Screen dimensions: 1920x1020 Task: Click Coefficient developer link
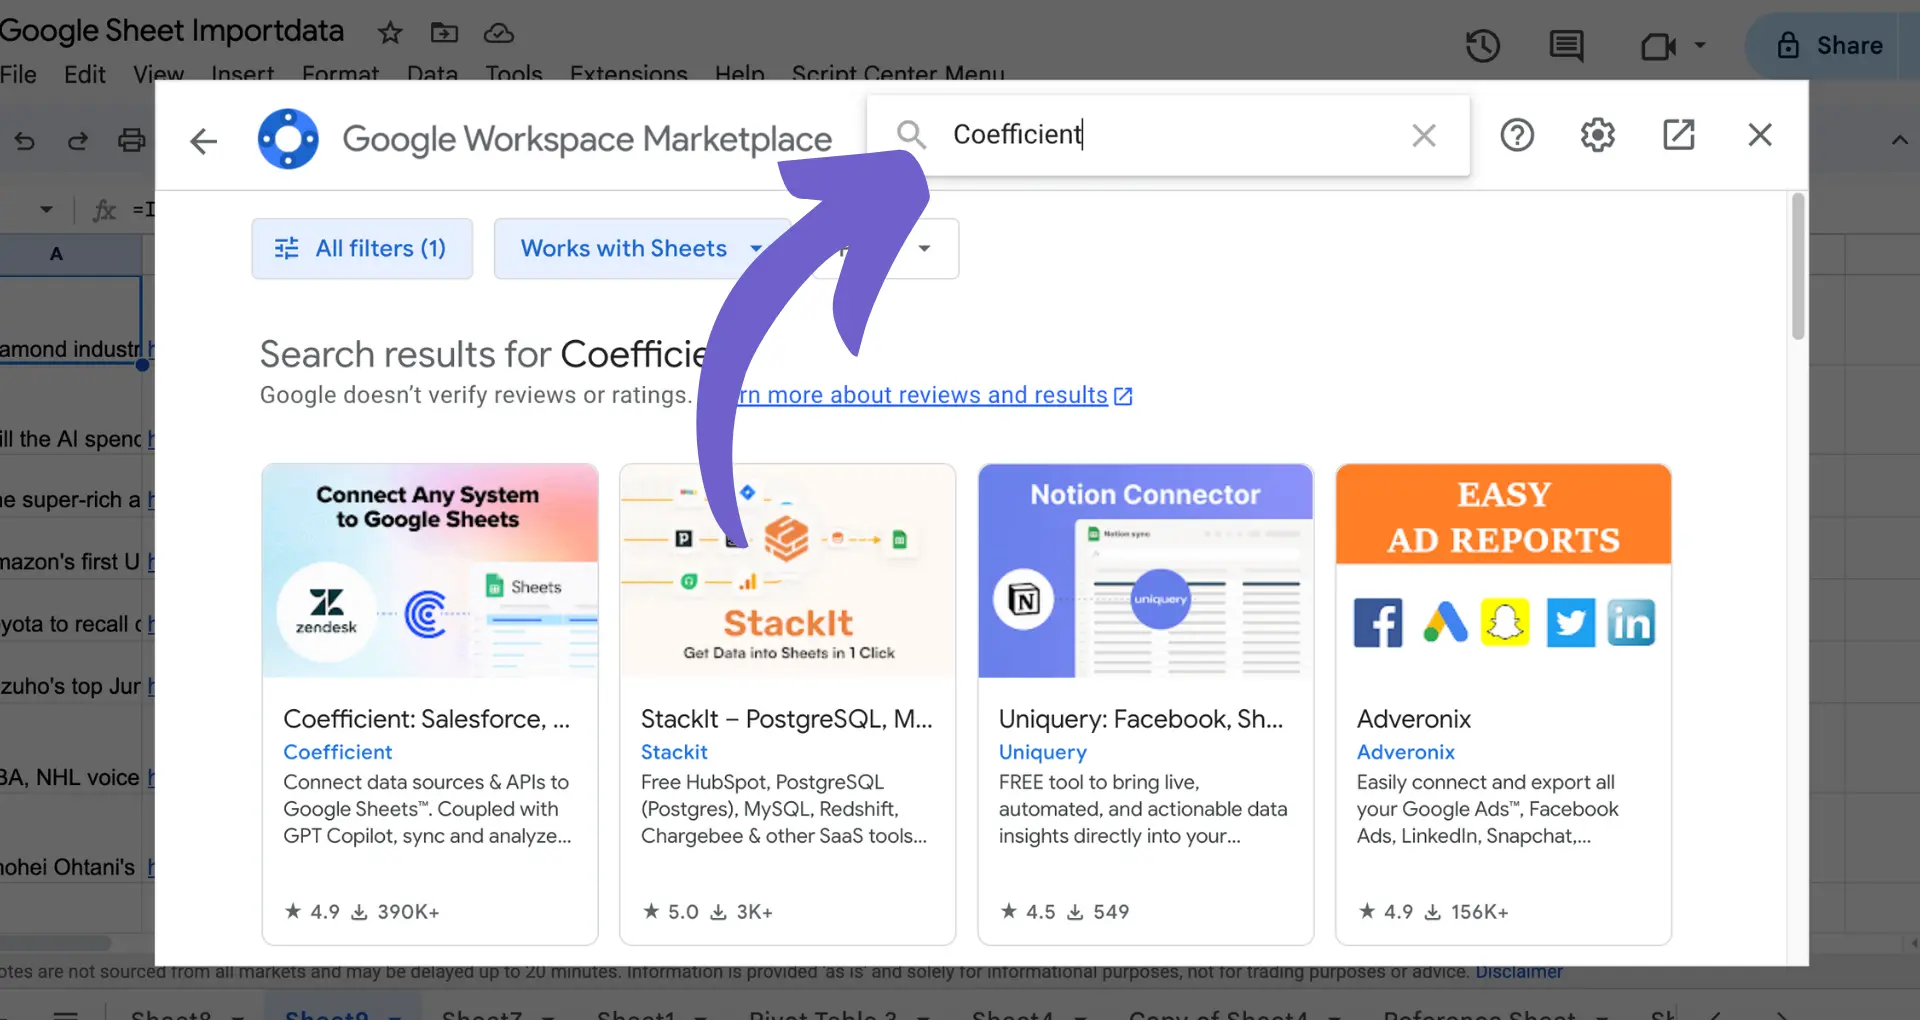(x=338, y=752)
